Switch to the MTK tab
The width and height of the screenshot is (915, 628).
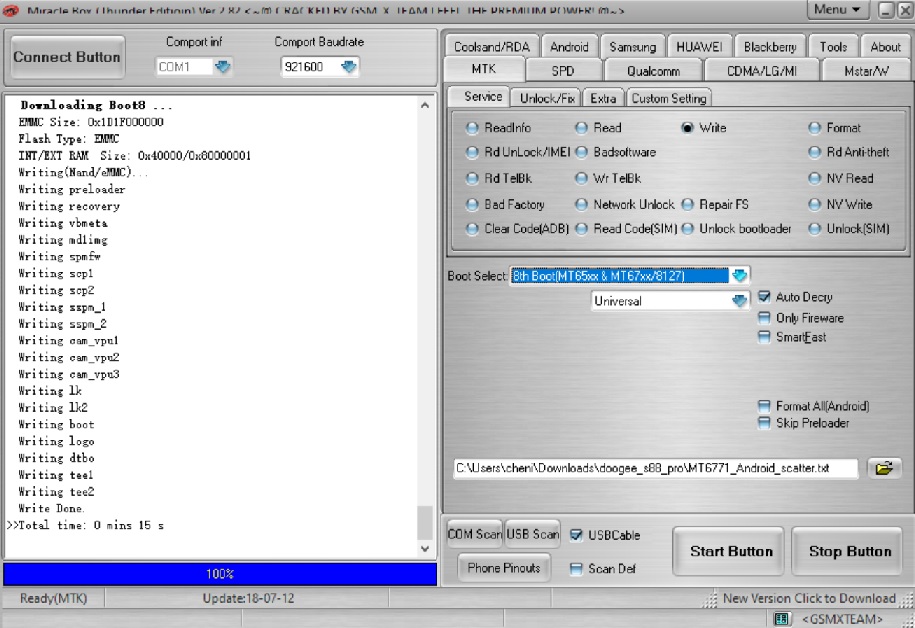point(484,69)
